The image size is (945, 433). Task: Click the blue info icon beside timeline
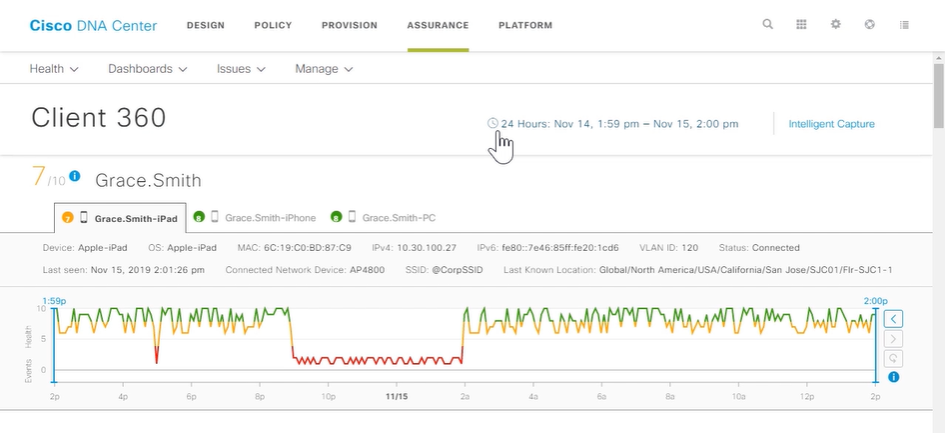893,378
